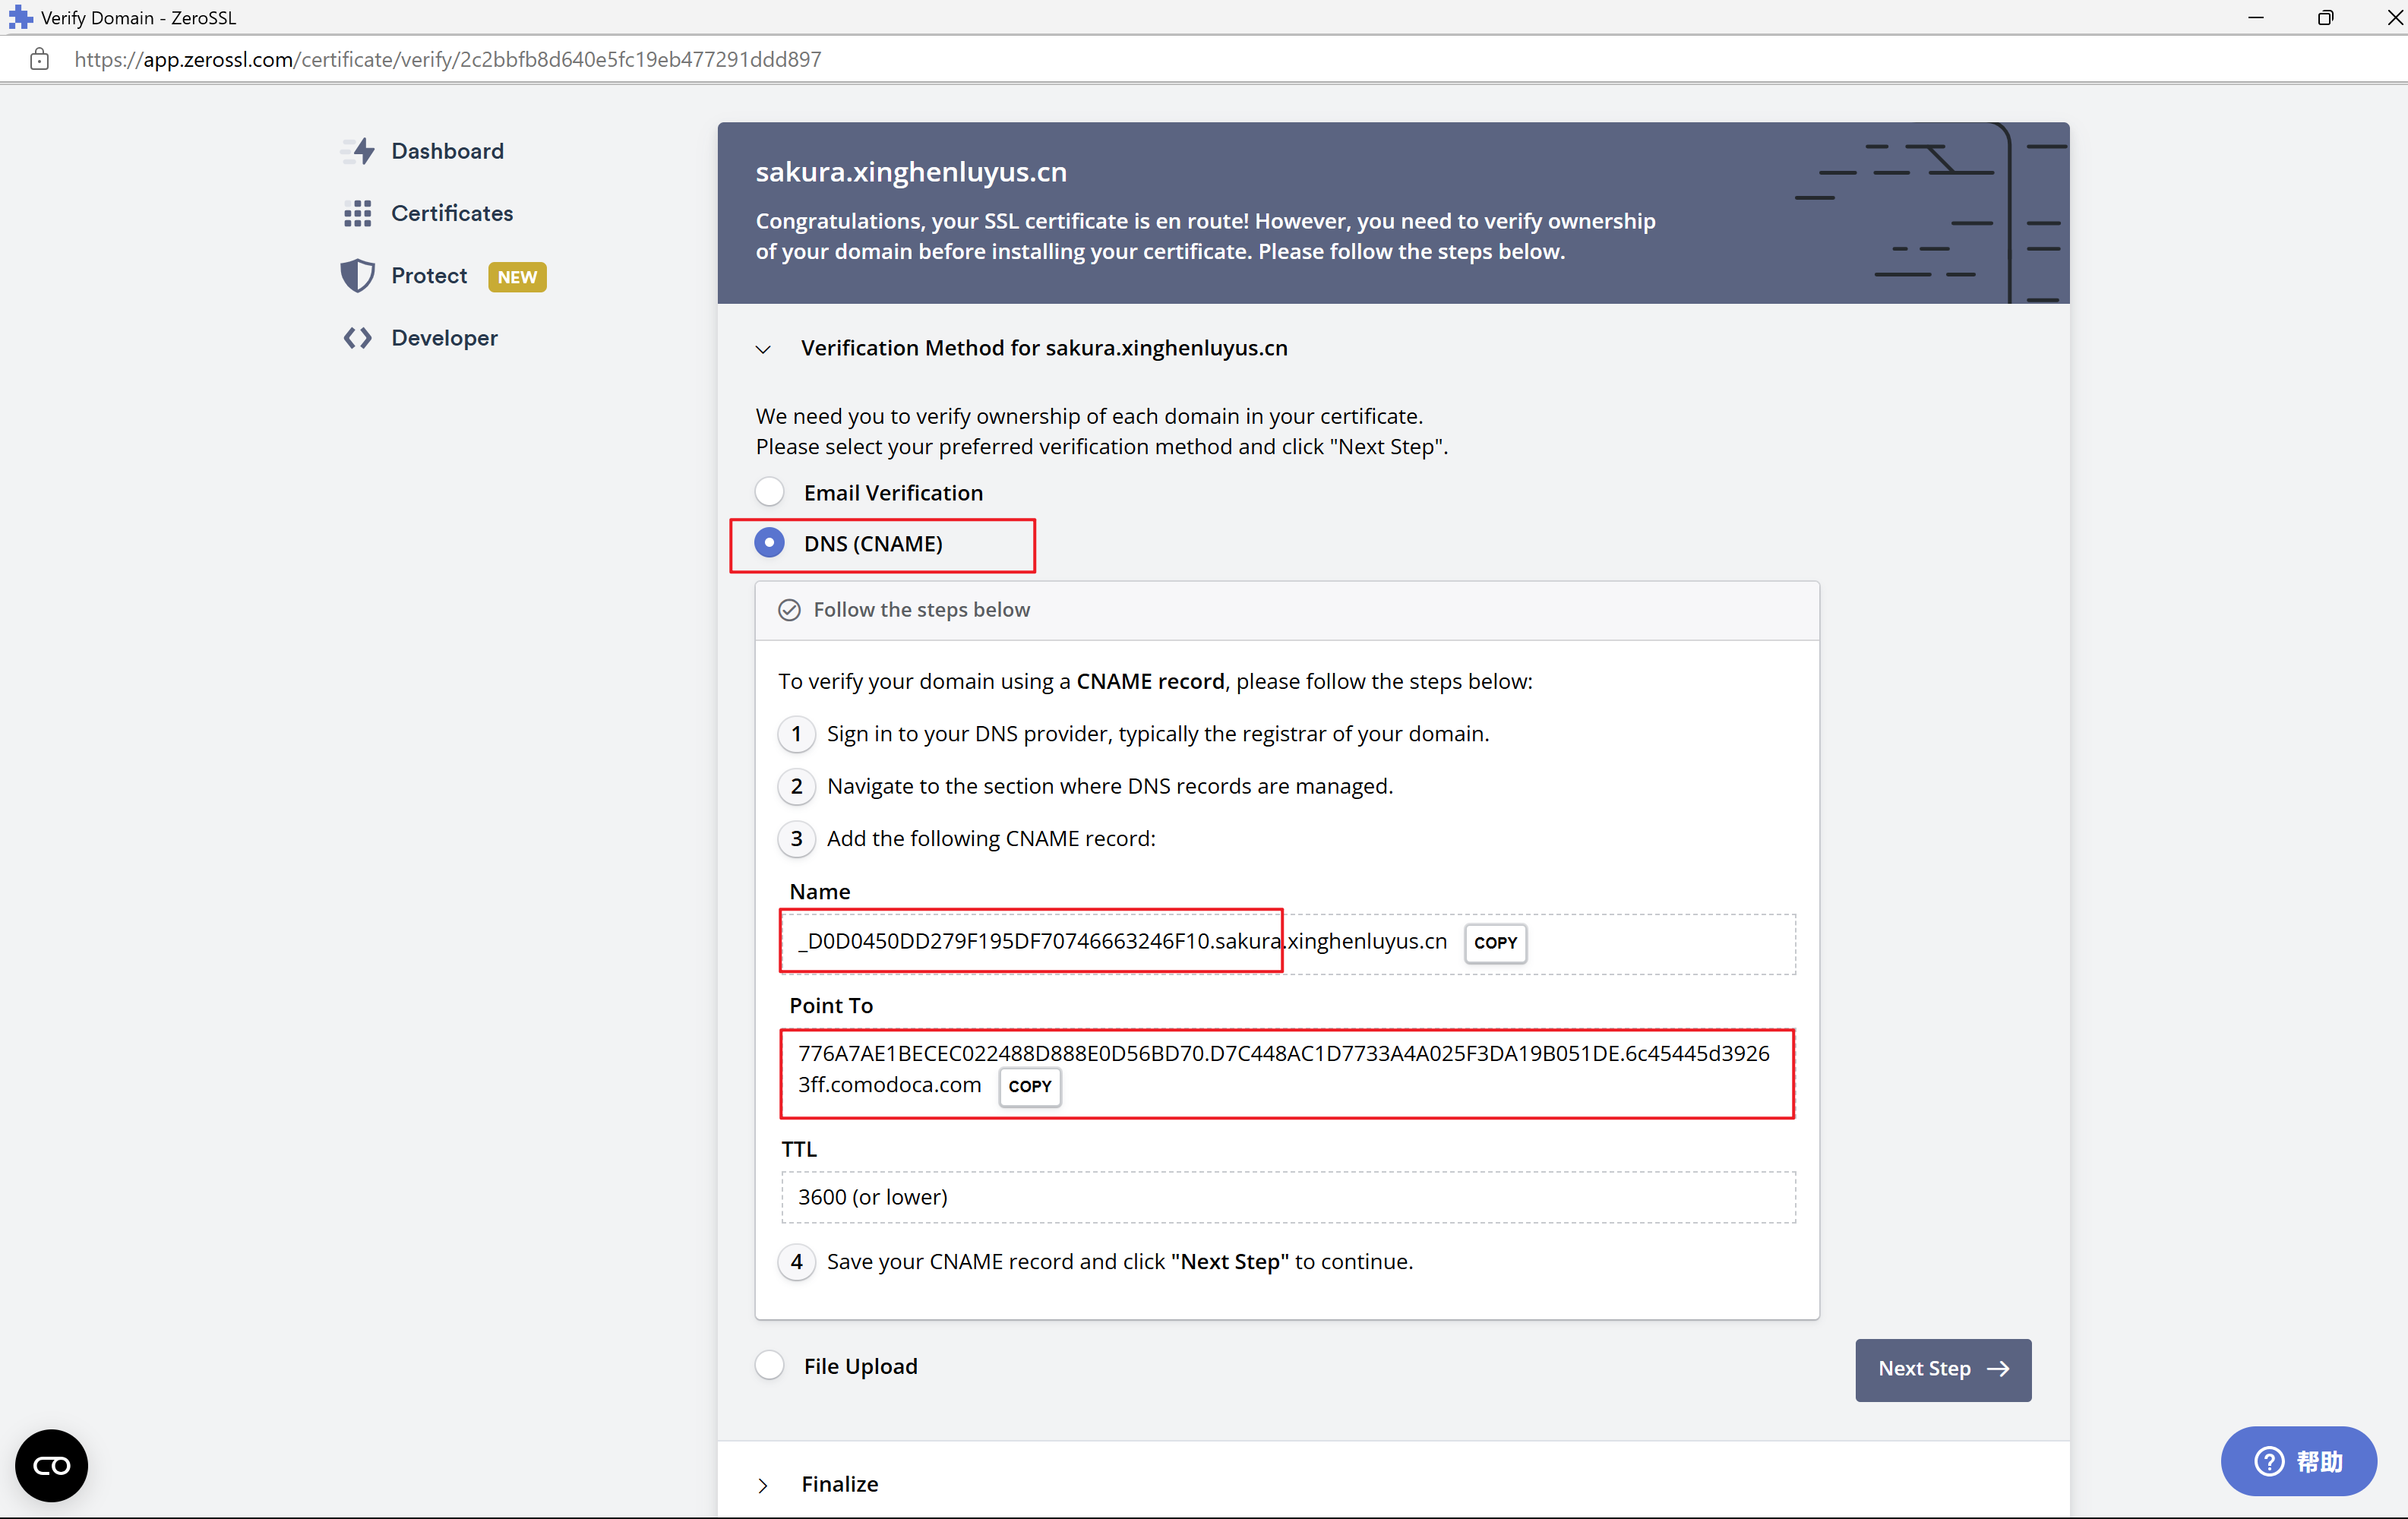Click the site lock icon in address bar
2408x1519 pixels.
40,59
